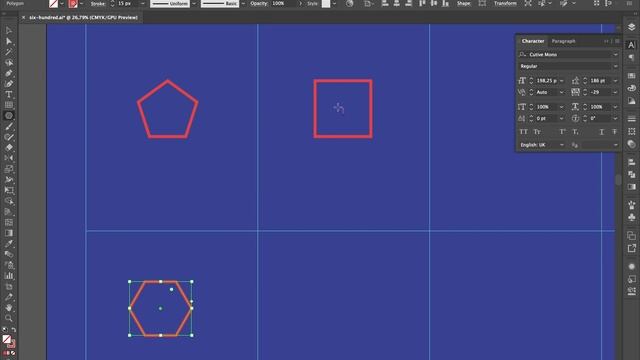Select the Pen tool in toolbar
Screen dimensions: 640x360
click(x=9, y=73)
